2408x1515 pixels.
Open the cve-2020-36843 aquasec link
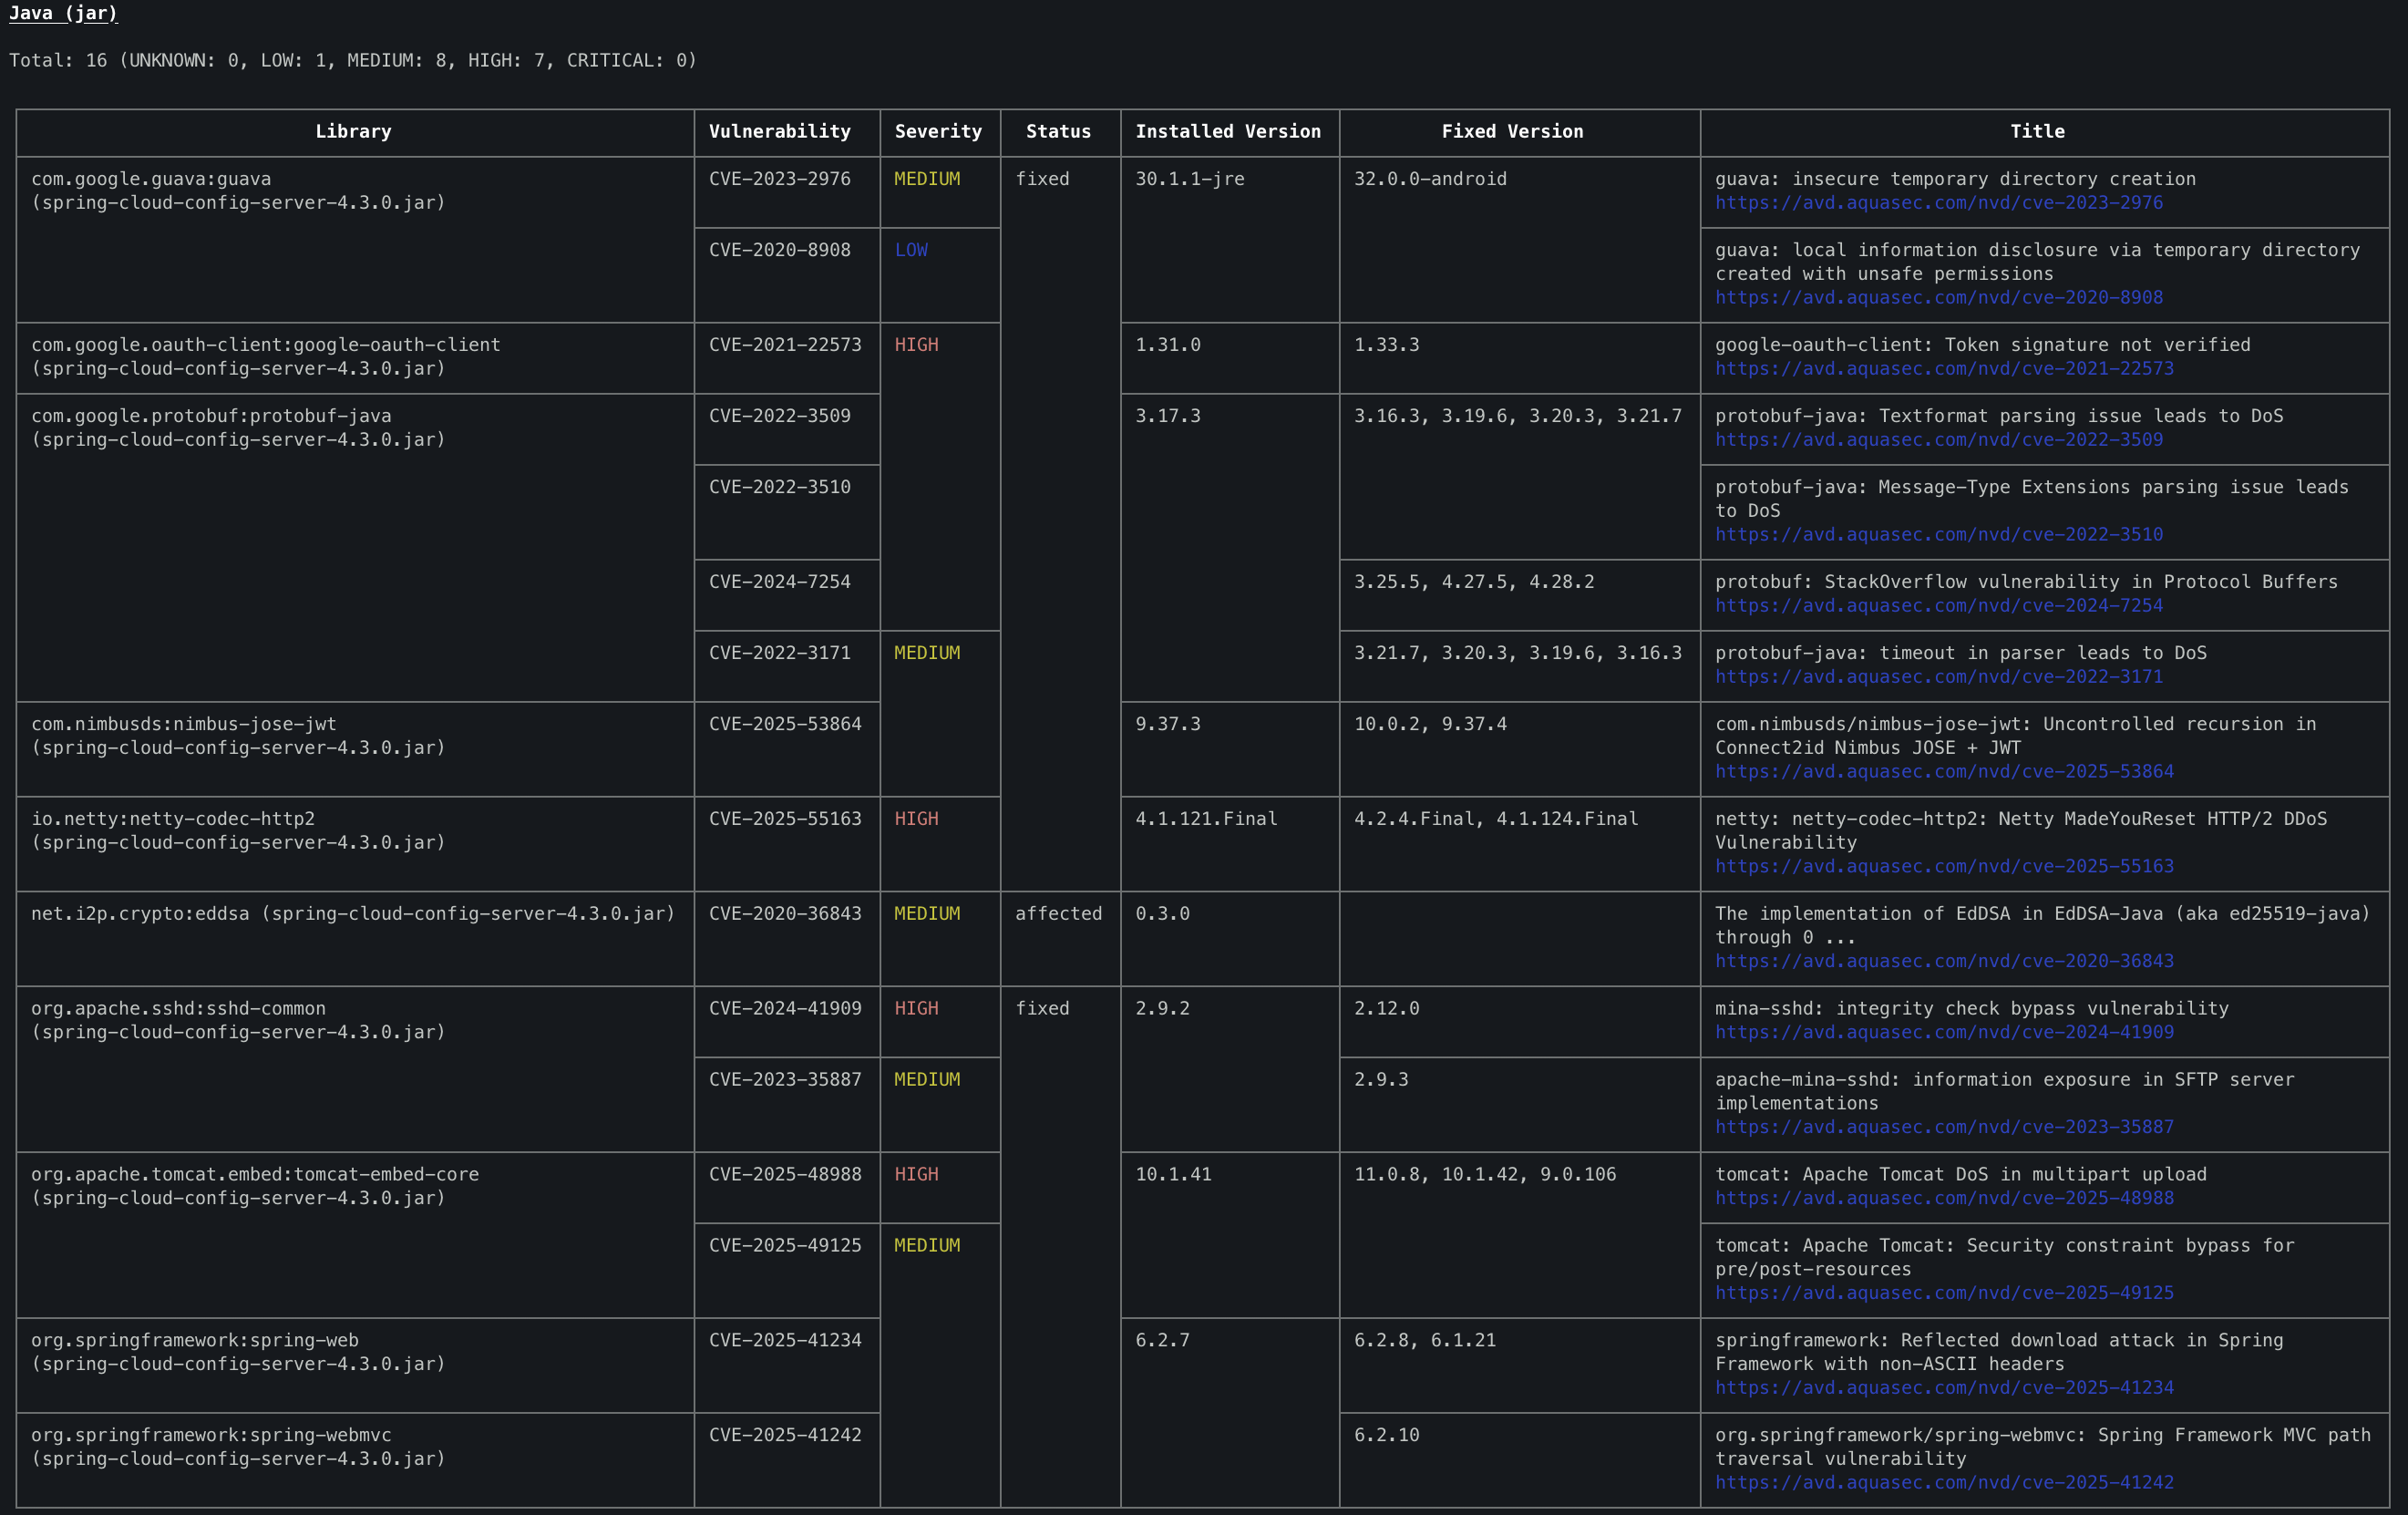[x=1944, y=961]
